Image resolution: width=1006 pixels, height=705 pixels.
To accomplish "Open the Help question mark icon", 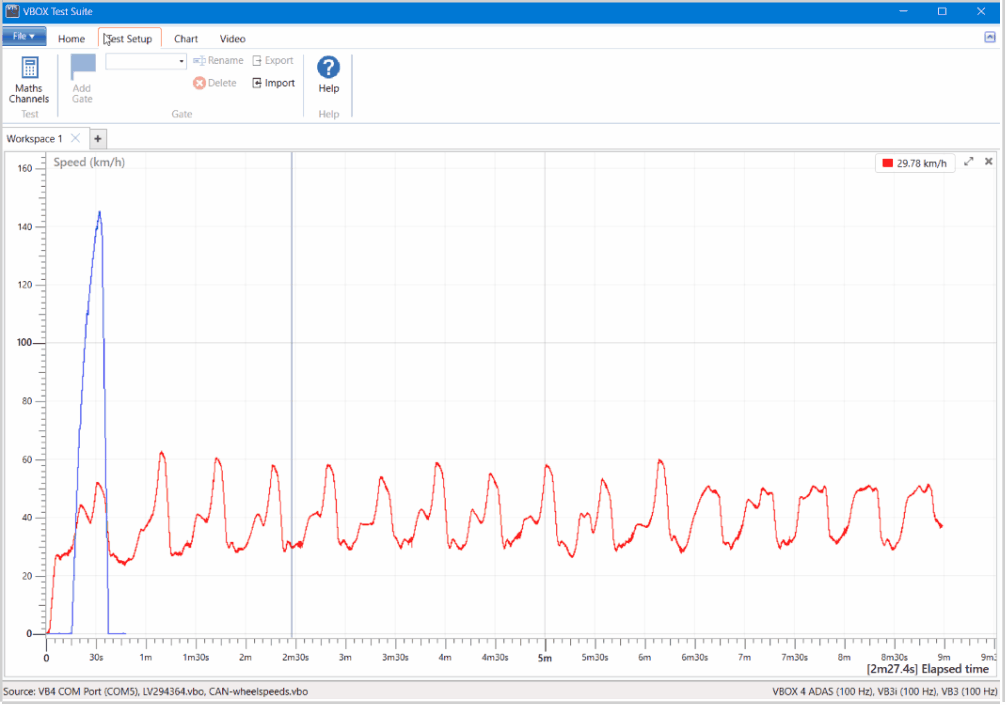I will 328,68.
